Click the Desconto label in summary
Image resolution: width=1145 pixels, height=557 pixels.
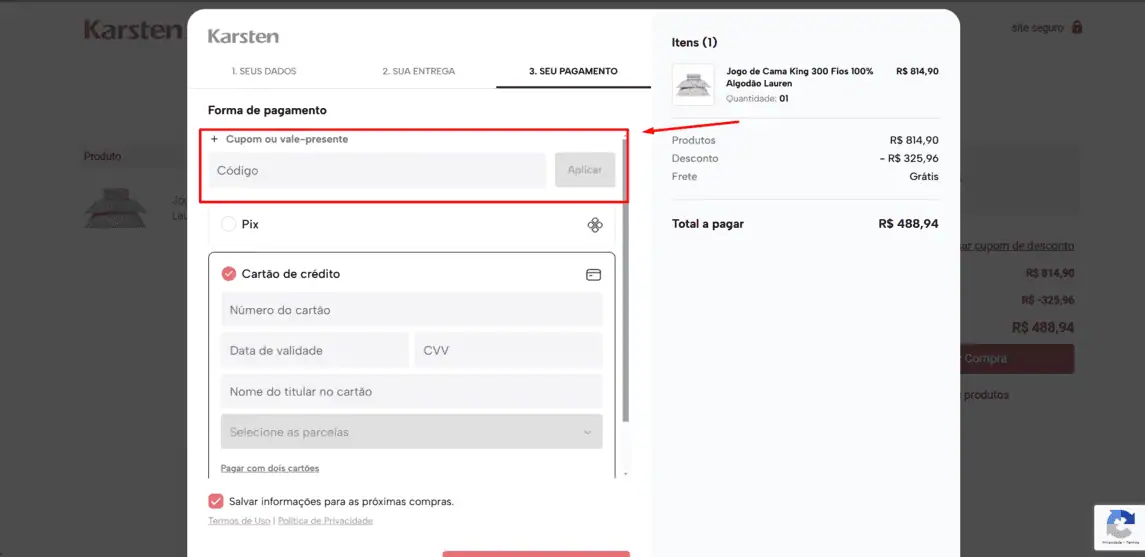[695, 158]
